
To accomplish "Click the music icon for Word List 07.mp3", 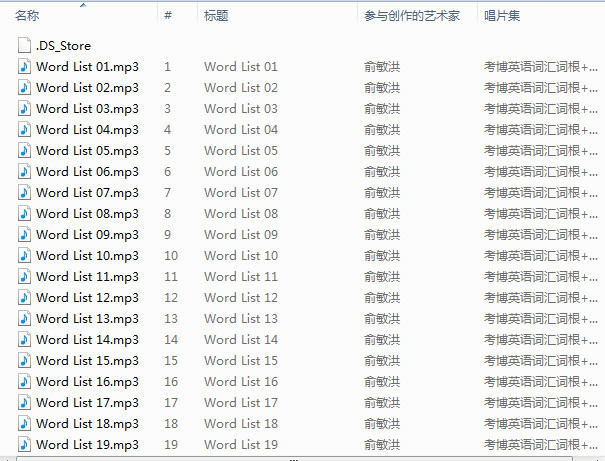I will pyautogui.click(x=24, y=192).
